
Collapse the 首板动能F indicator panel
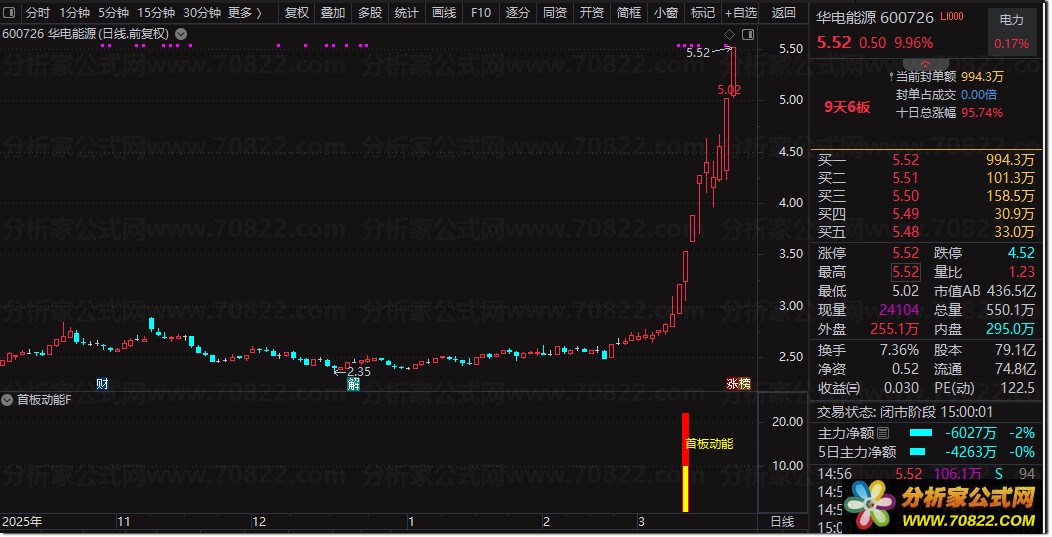[x=7, y=400]
